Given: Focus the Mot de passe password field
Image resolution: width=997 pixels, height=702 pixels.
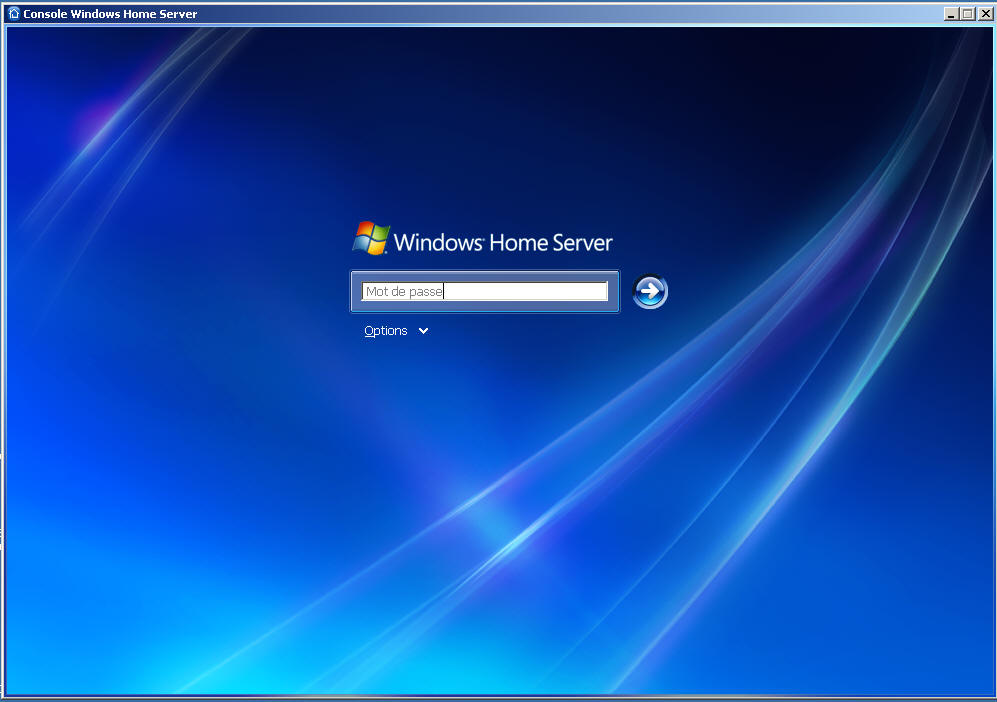Looking at the screenshot, I should click(484, 291).
